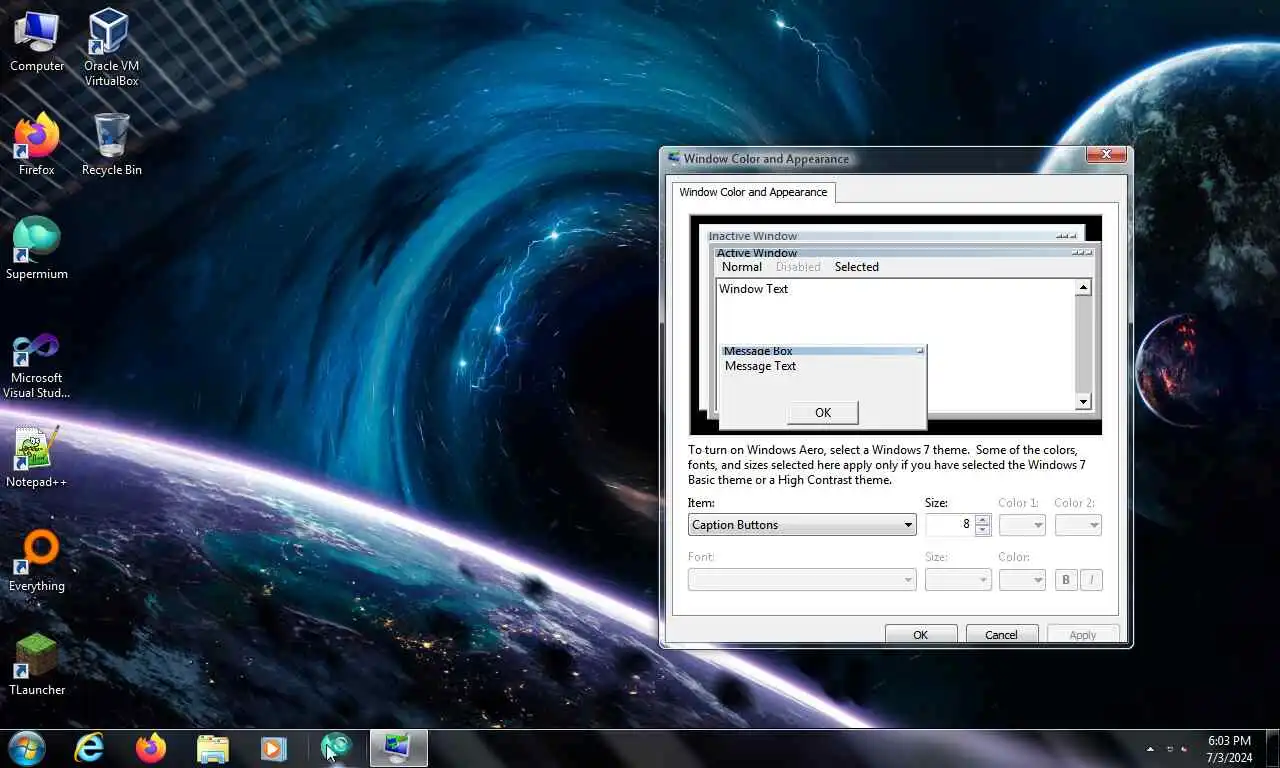Image resolution: width=1280 pixels, height=768 pixels.
Task: Select Oracle VM VirtualBox desktop icon
Action: 111,47
